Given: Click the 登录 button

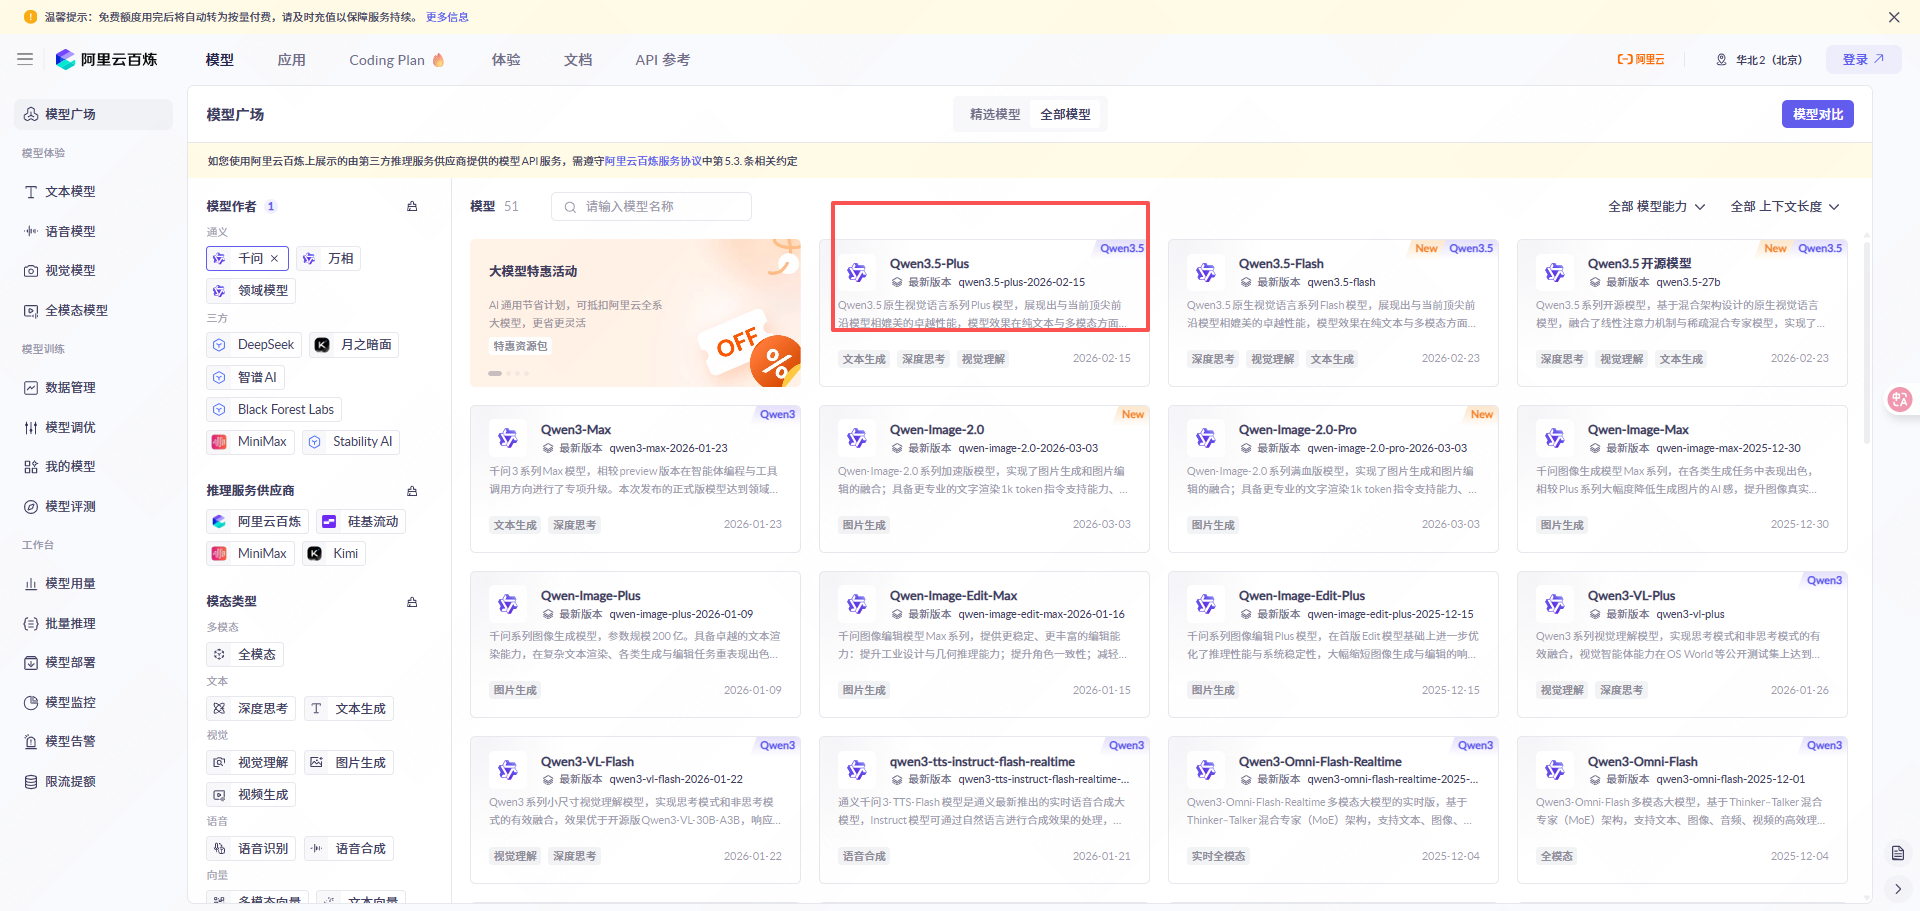Looking at the screenshot, I should click(x=1863, y=60).
